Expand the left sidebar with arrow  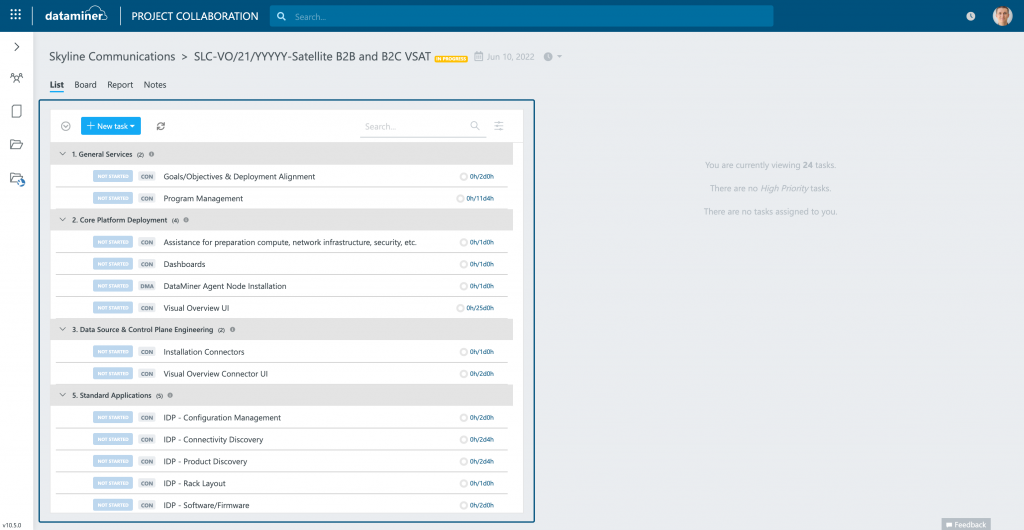coord(17,46)
